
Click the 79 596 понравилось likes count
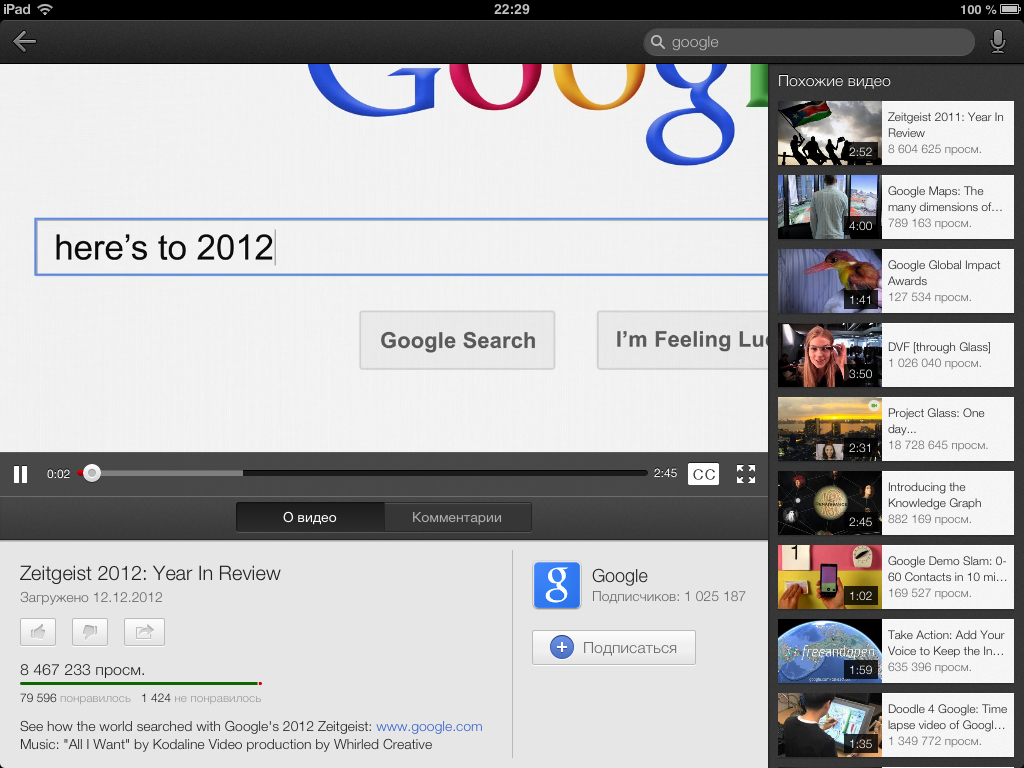[75, 698]
